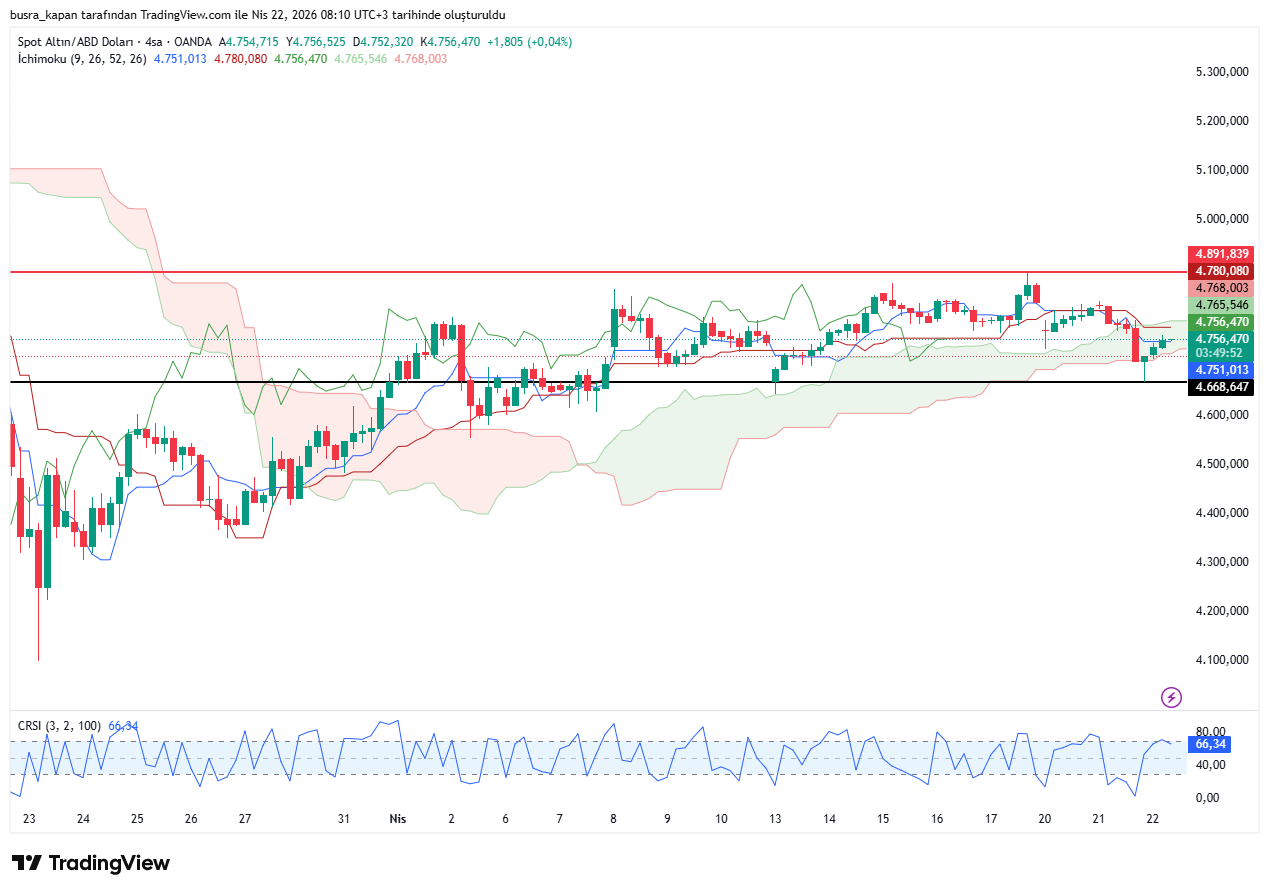The image size is (1269, 893).
Task: Click the Nis month label on time axis
Action: [397, 818]
